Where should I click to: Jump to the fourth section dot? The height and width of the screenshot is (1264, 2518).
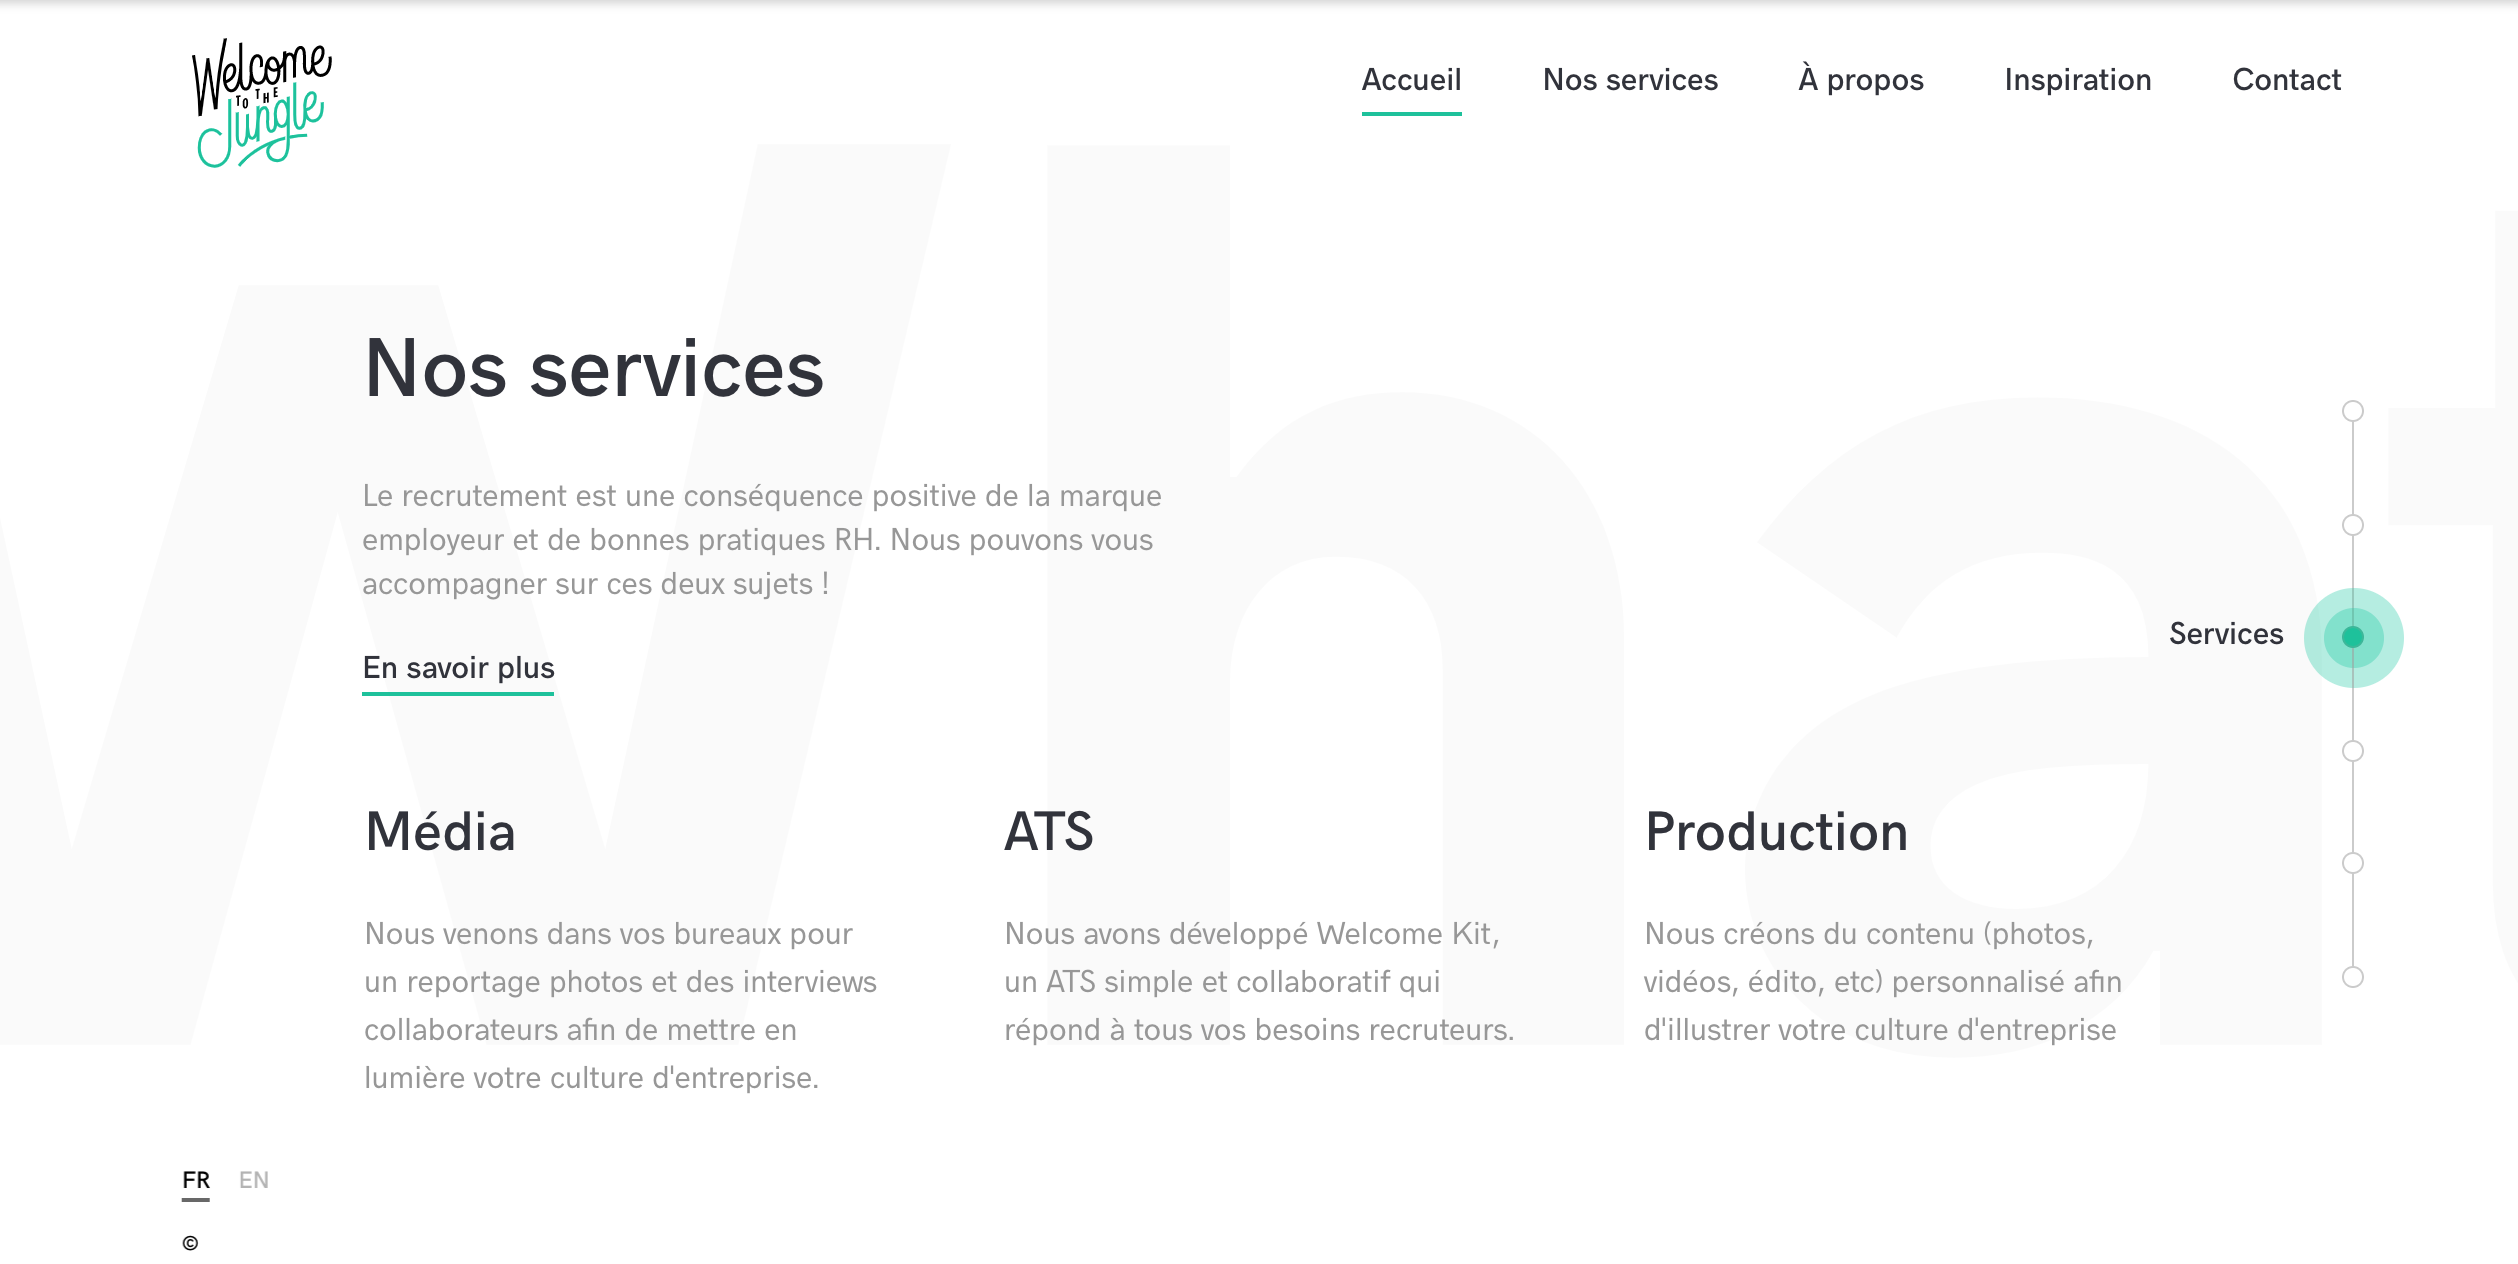[2352, 751]
